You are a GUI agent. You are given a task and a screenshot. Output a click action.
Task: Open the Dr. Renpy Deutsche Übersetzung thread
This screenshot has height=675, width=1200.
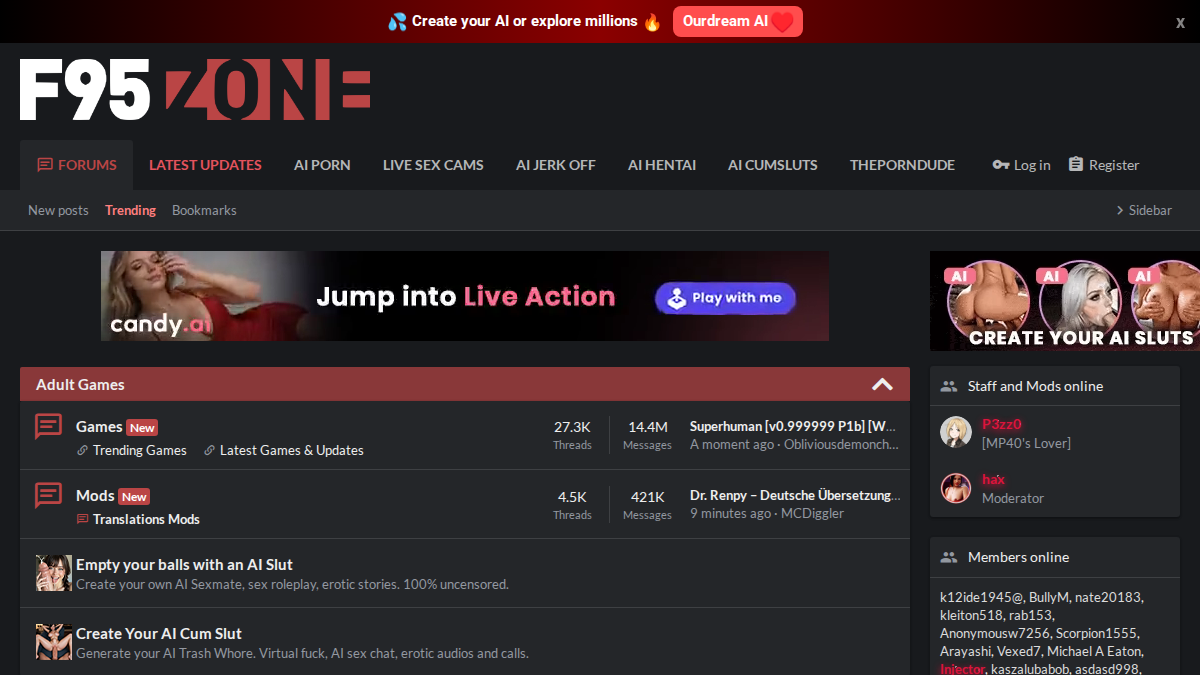coord(795,495)
